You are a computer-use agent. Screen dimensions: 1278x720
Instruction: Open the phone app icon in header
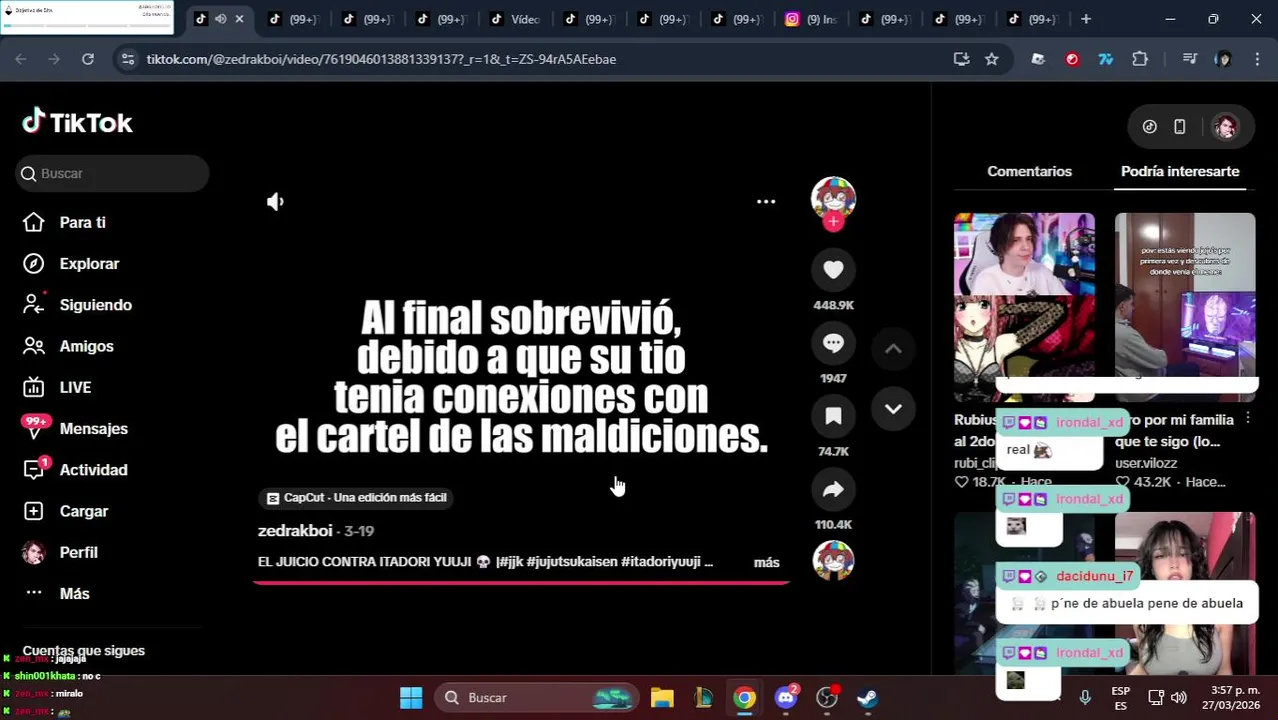(x=1179, y=127)
